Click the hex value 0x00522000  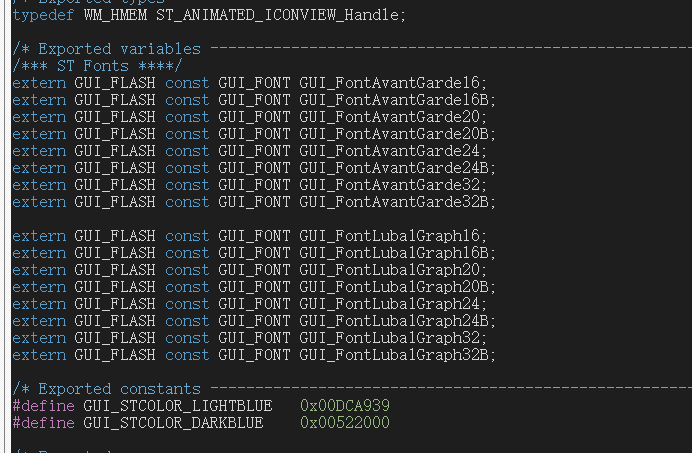(x=345, y=423)
